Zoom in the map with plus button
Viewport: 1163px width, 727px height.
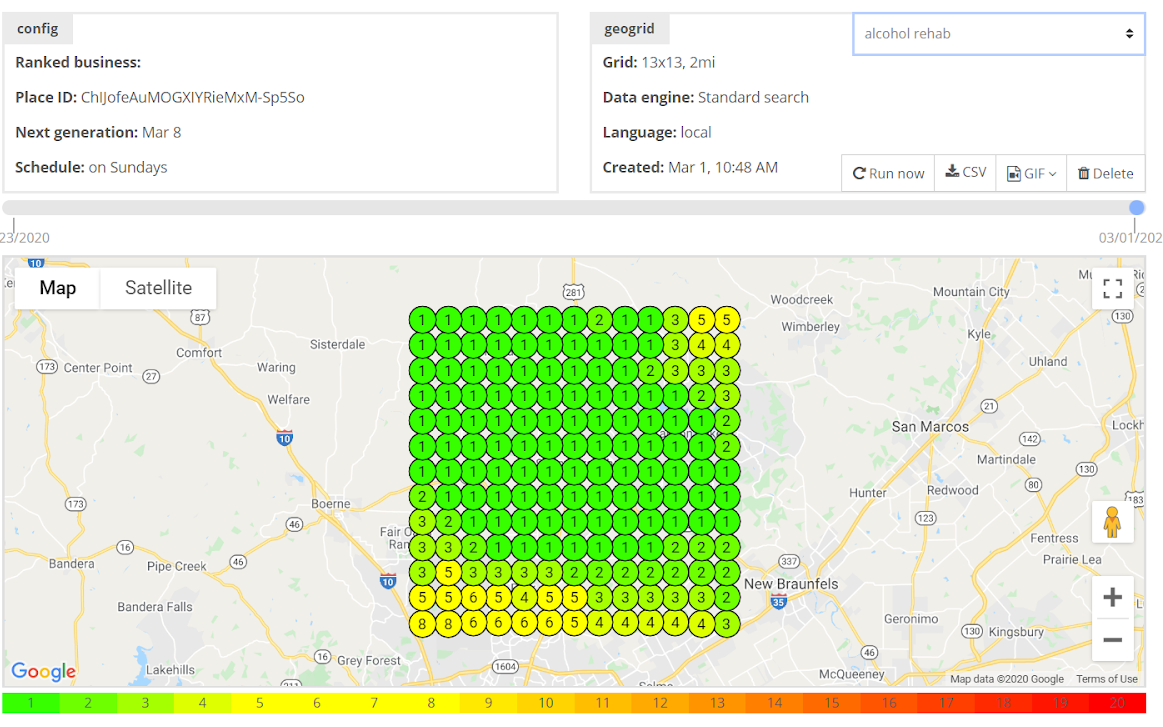click(1112, 598)
